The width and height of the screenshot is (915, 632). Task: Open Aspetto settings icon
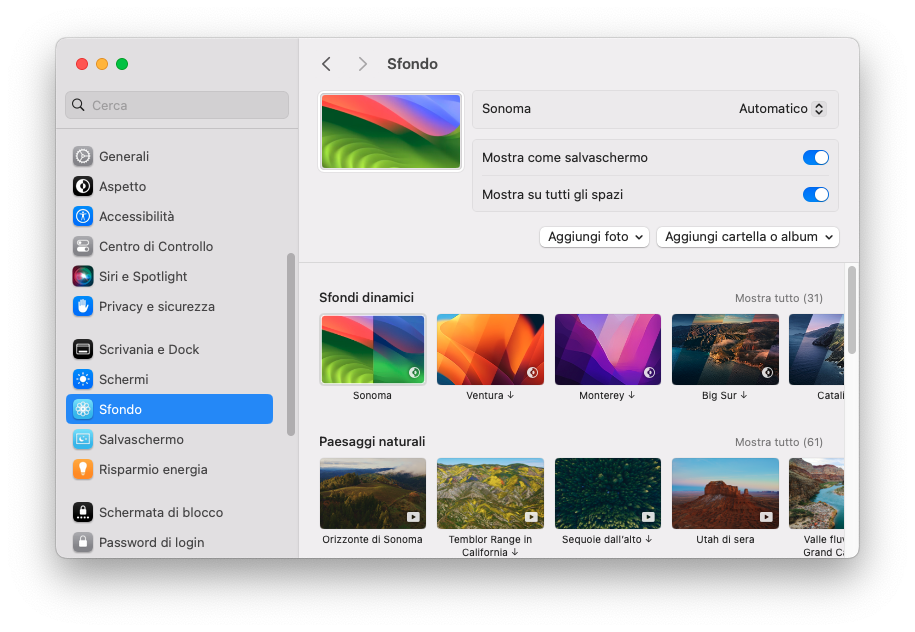pyautogui.click(x=83, y=186)
